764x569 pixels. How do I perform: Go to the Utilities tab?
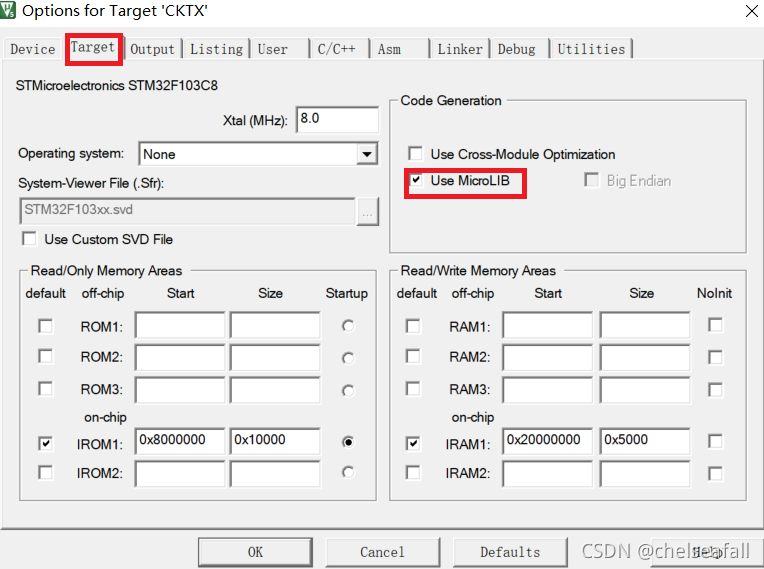pyautogui.click(x=591, y=49)
